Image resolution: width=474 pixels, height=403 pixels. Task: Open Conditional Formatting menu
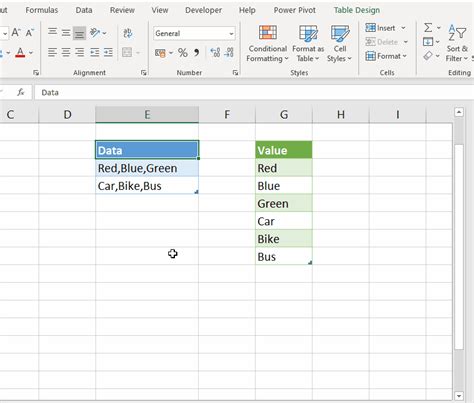[267, 44]
